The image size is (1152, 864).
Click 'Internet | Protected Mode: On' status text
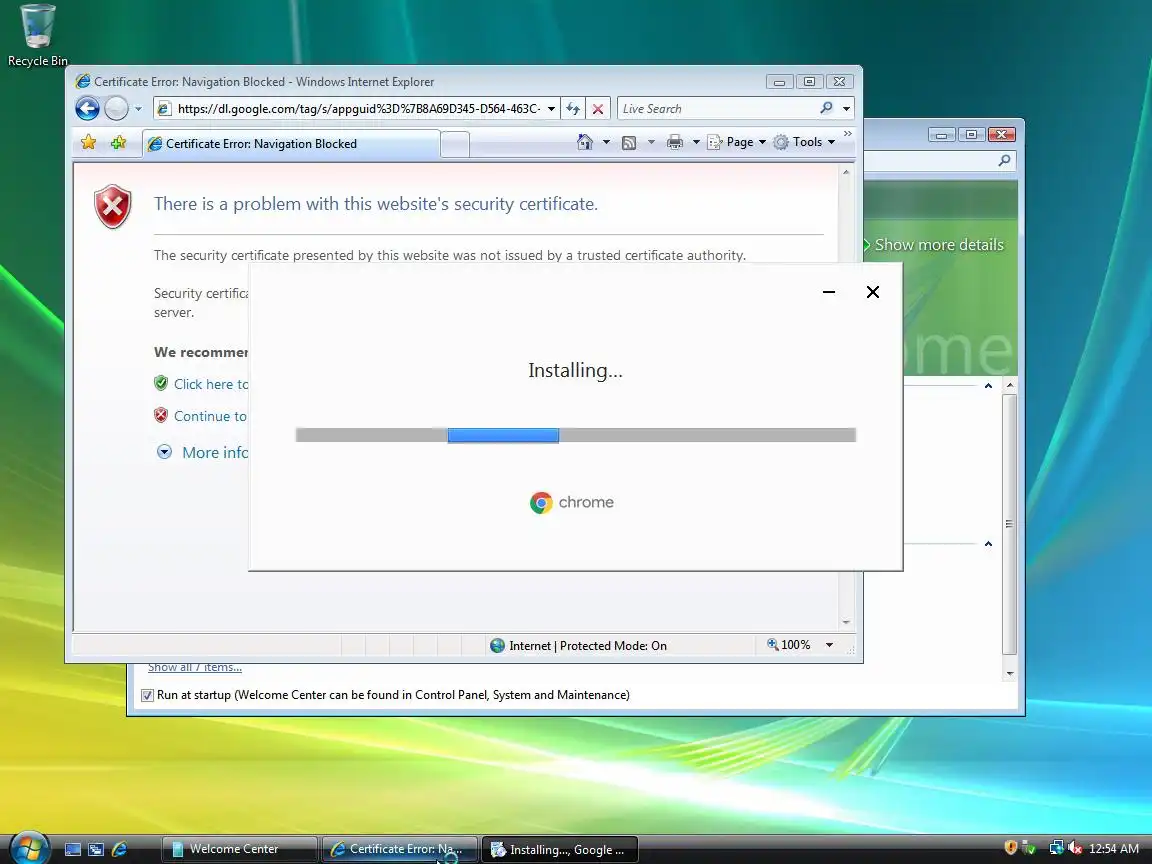tap(588, 646)
